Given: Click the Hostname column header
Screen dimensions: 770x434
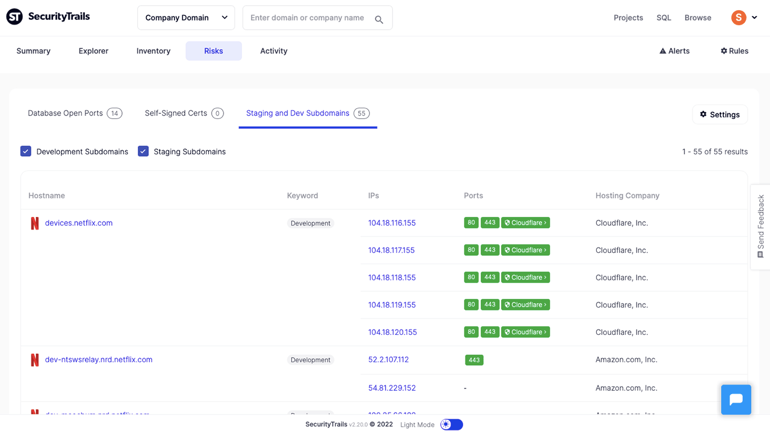Looking at the screenshot, I should 47,195.
